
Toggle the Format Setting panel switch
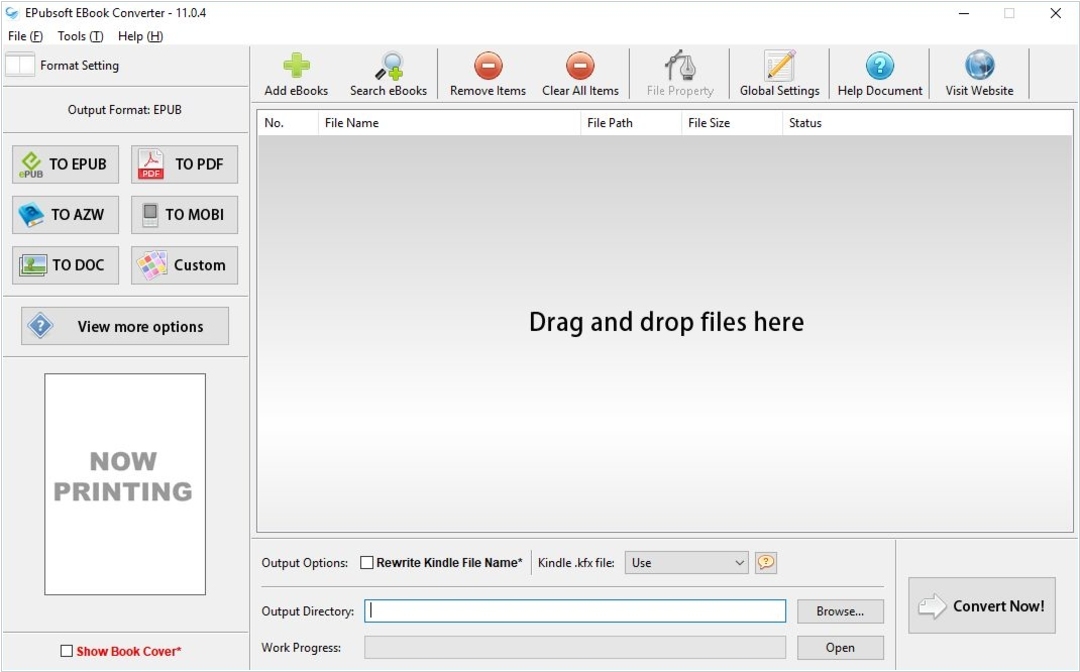(x=20, y=65)
